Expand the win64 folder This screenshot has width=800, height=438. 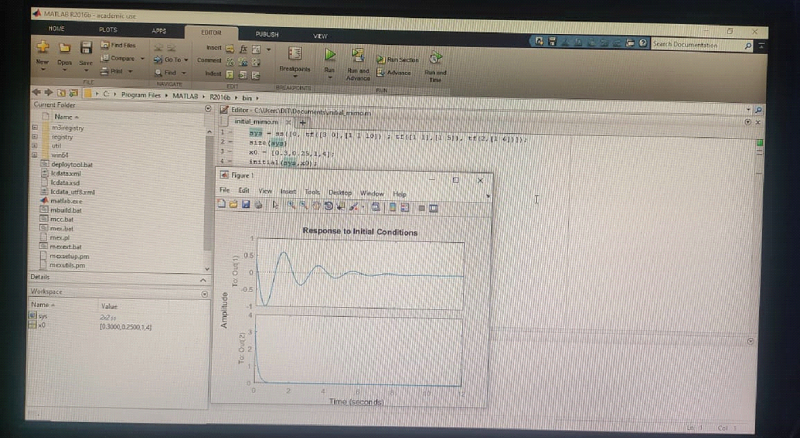coord(35,154)
